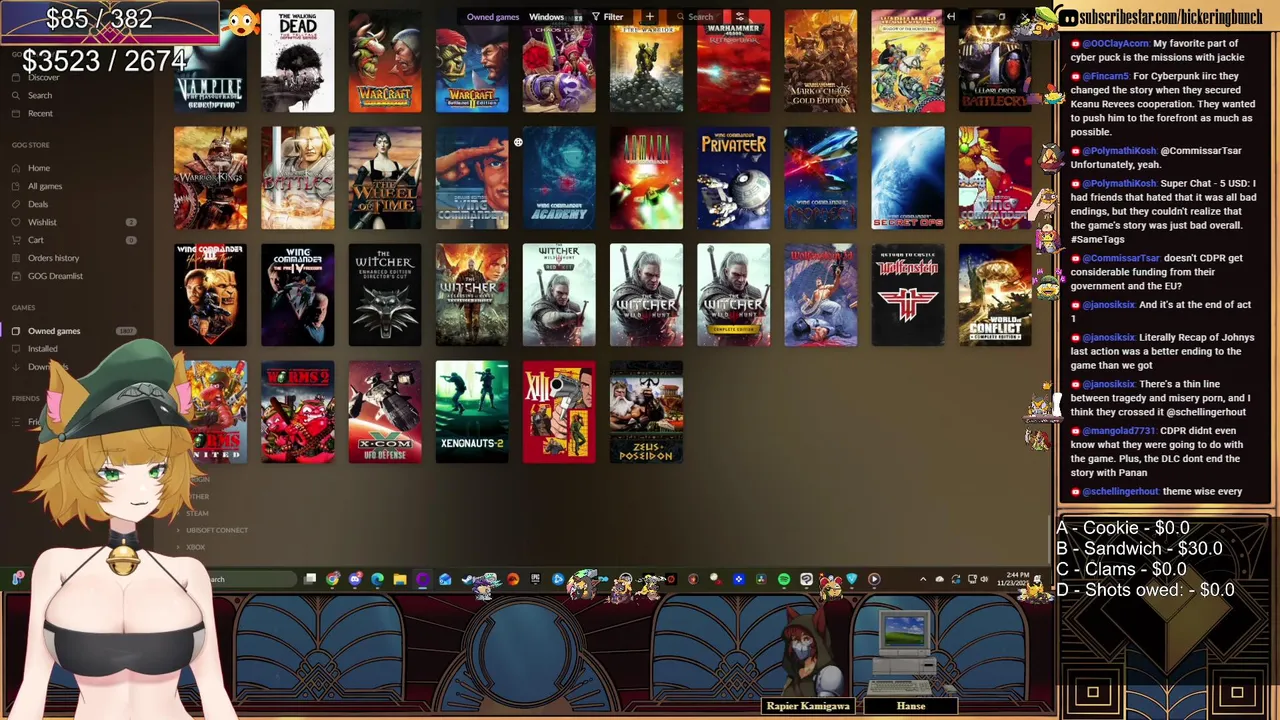Open the Deals page
Image resolution: width=1280 pixels, height=720 pixels.
click(38, 204)
